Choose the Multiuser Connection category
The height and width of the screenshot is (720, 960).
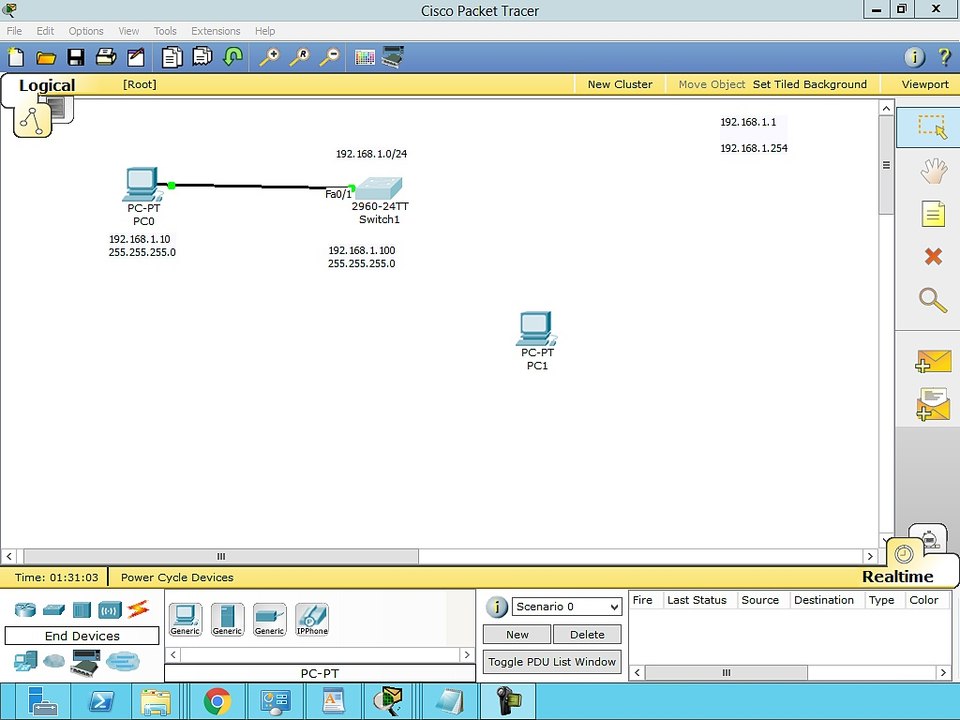click(122, 661)
